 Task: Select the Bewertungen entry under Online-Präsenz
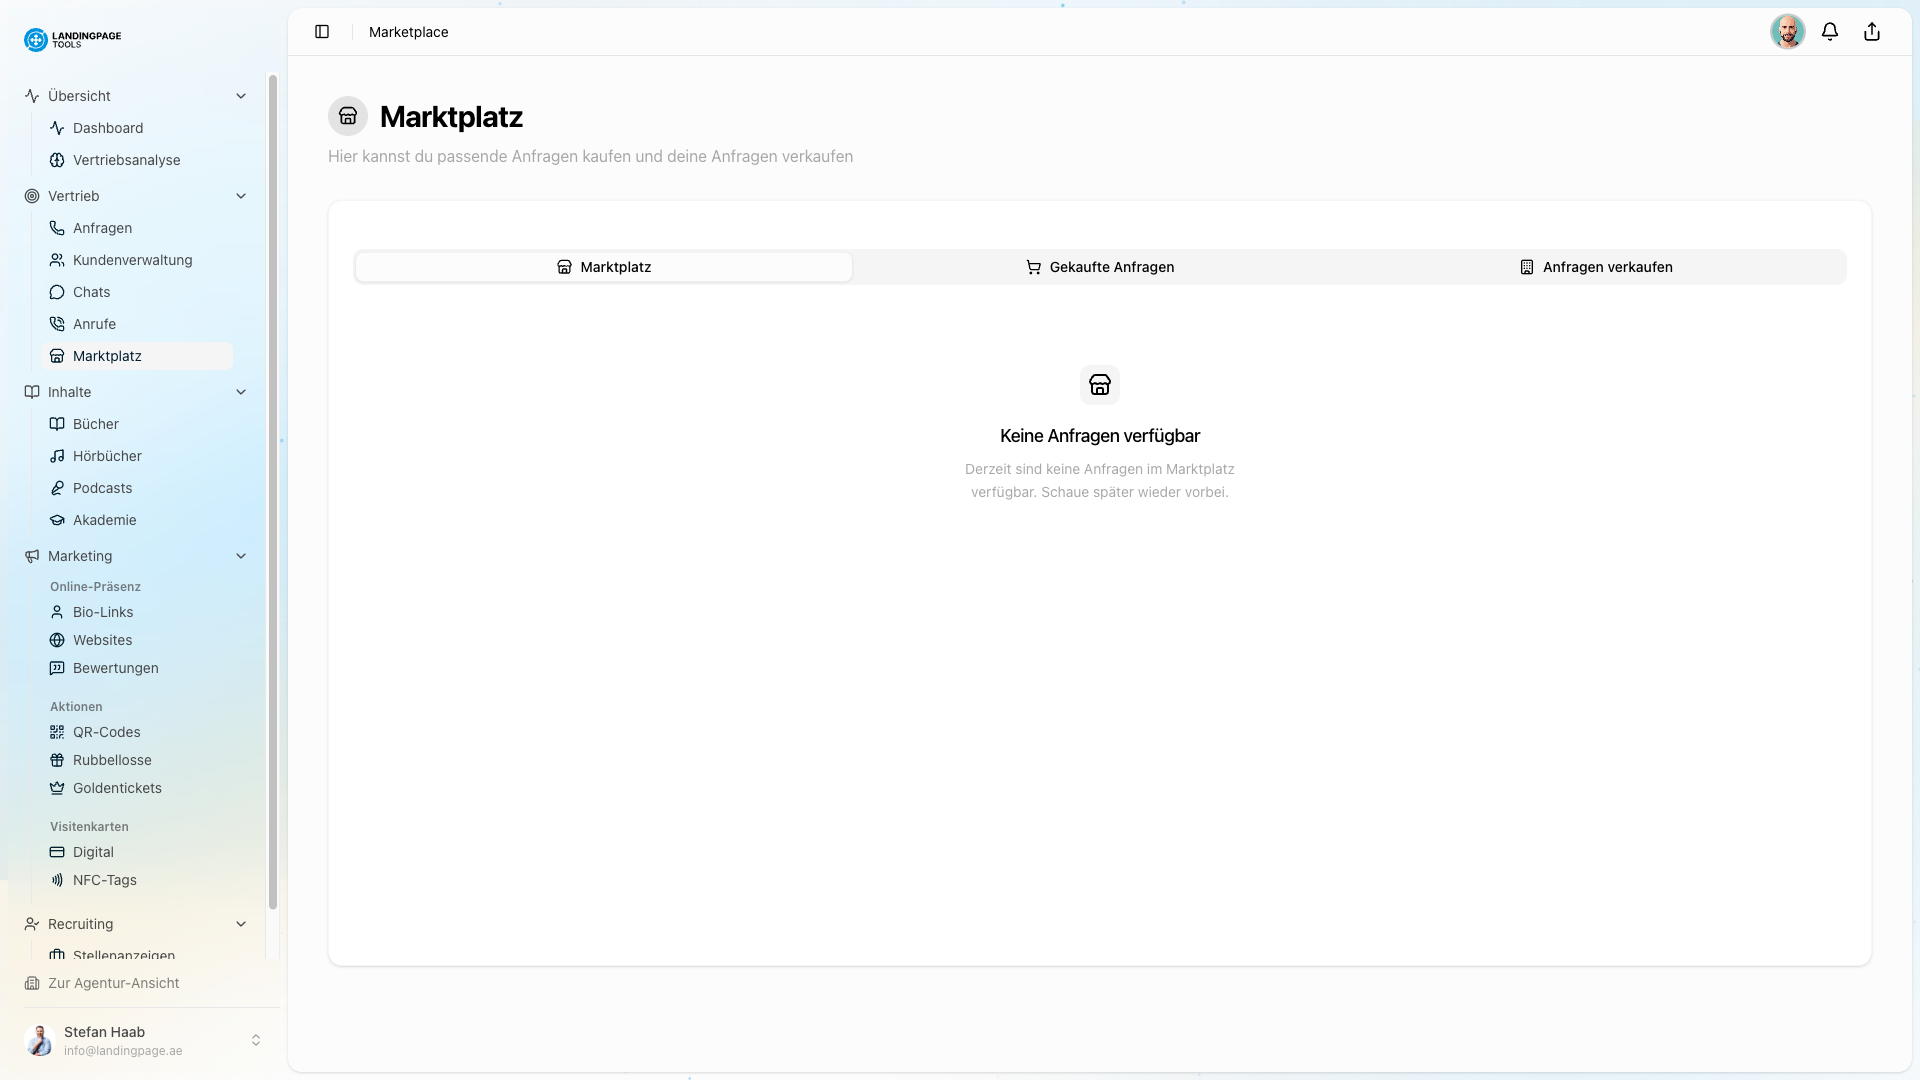116,668
